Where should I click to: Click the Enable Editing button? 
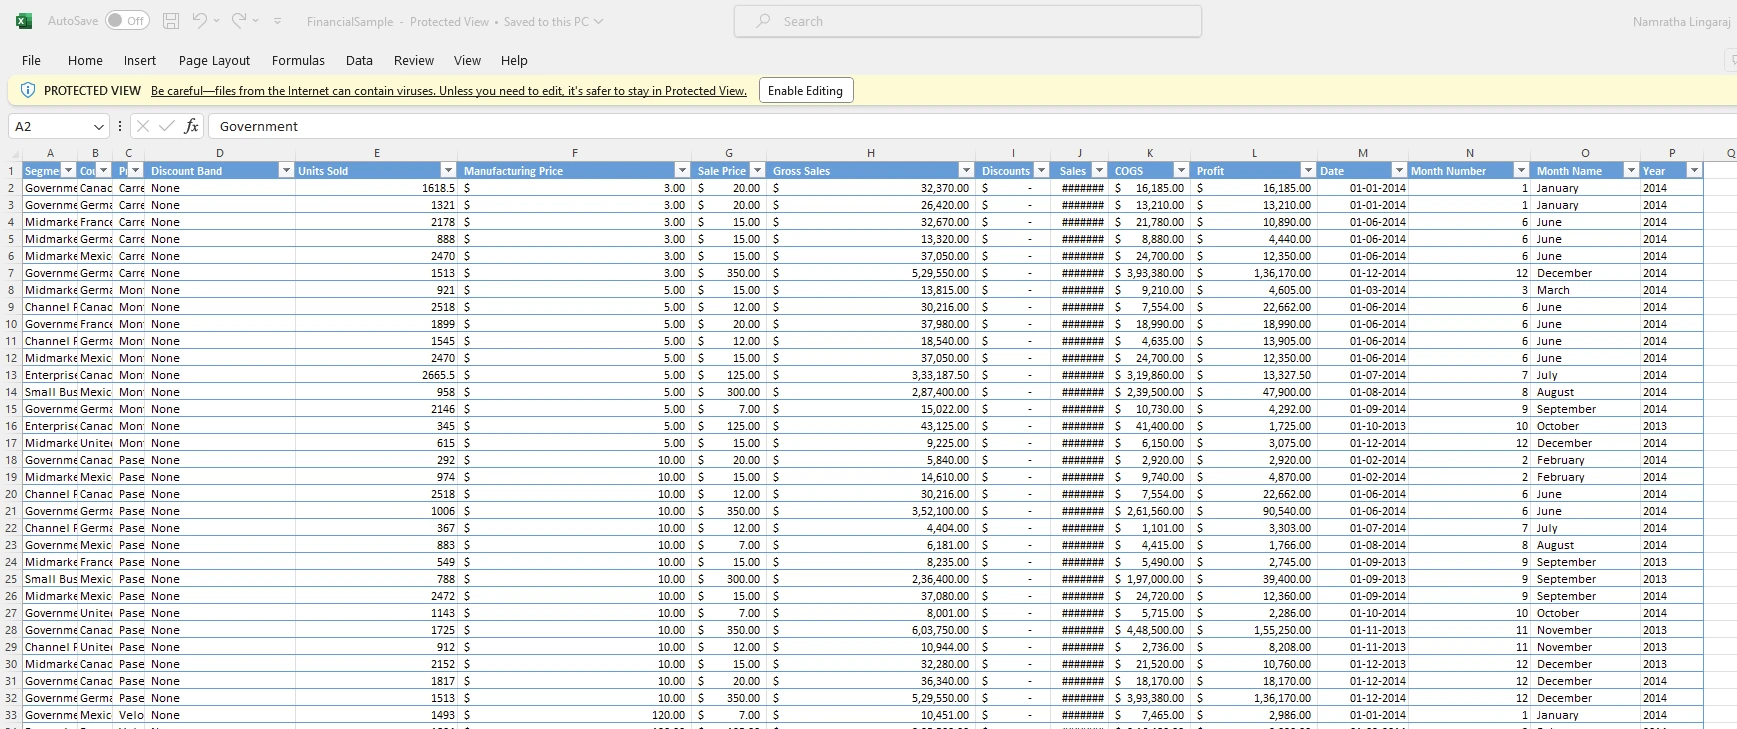pyautogui.click(x=805, y=91)
